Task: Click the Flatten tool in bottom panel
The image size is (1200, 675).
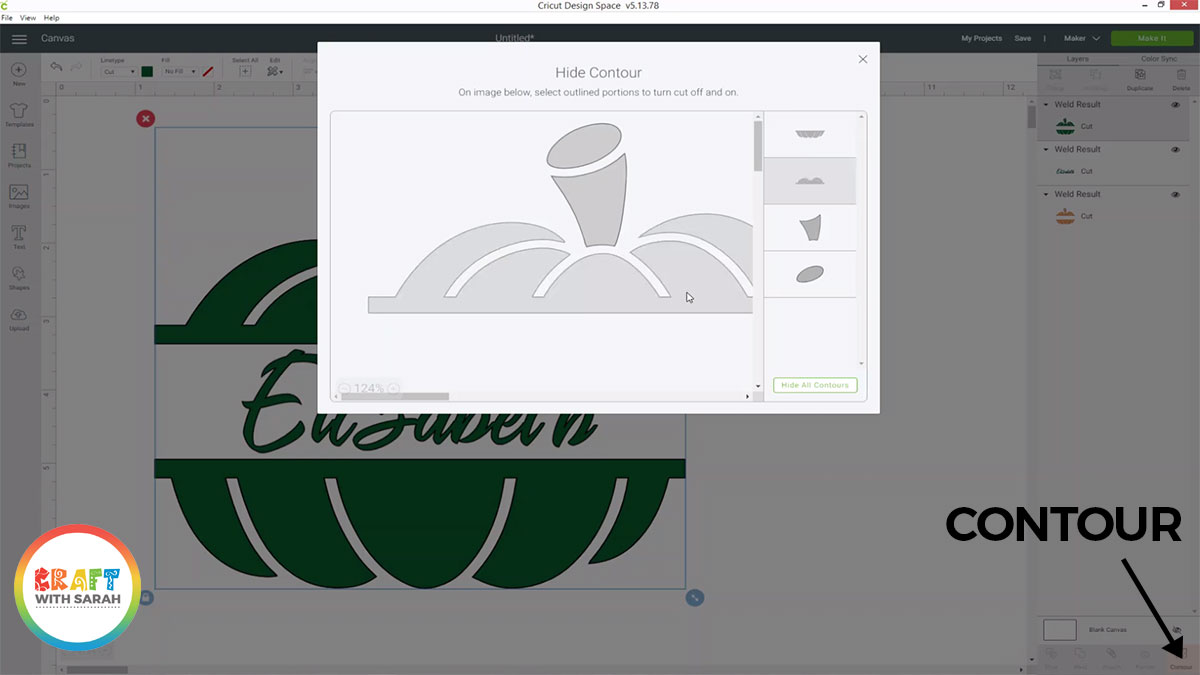Action: (1145, 658)
